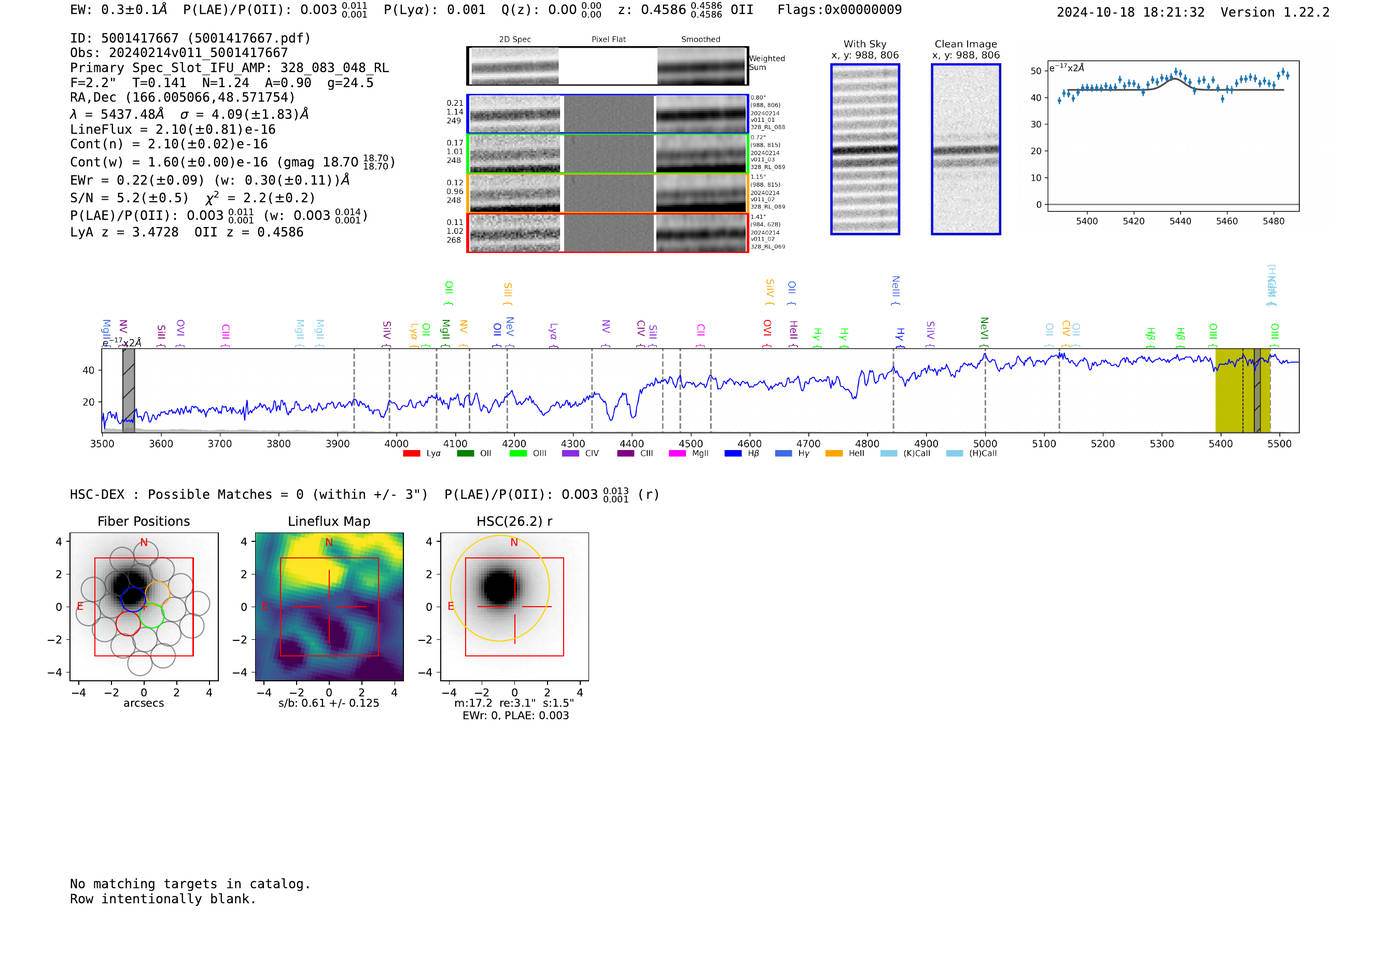Viewport: 1400px width, 953px height.
Task: Click the s/b: 0.61 +/- 0.125 caption
Action: coord(329,703)
